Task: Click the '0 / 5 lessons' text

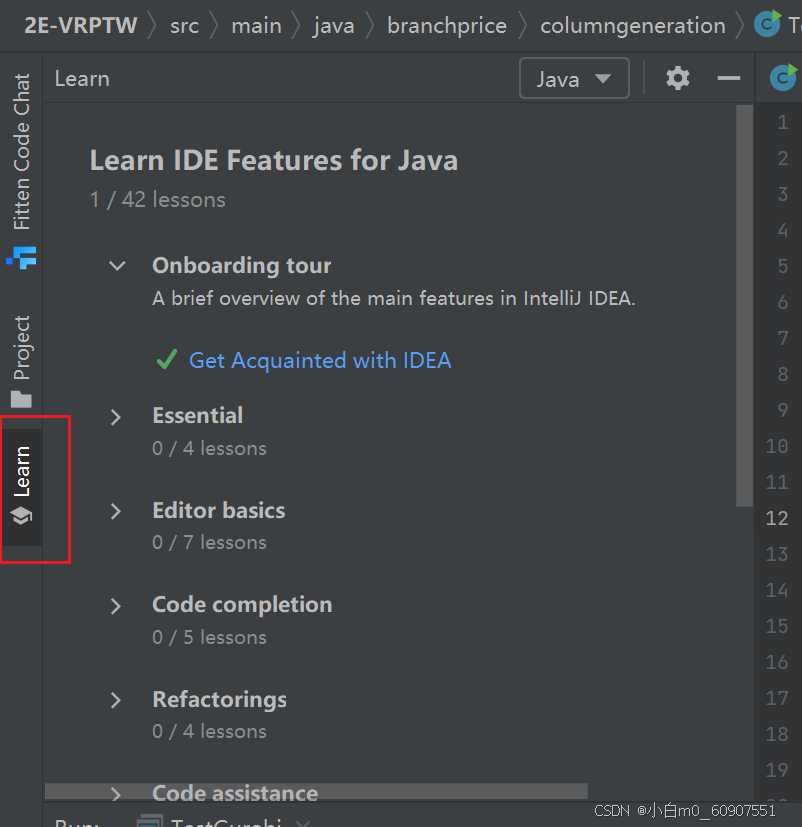Action: click(209, 638)
